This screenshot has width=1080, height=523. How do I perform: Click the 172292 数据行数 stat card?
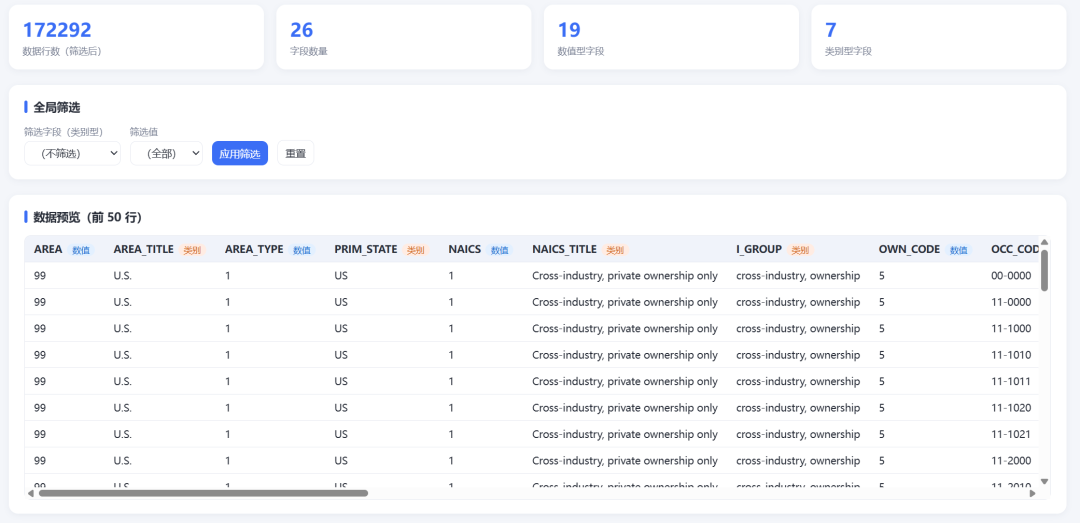tap(136, 37)
